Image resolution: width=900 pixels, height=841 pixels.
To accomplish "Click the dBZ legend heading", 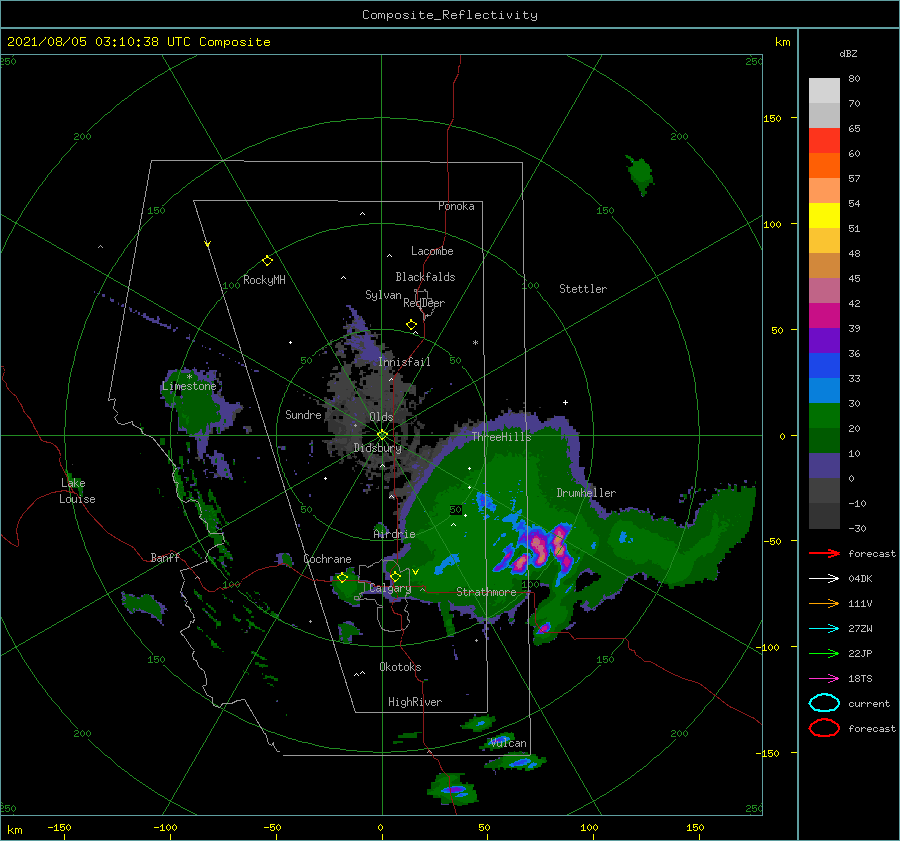I will [848, 54].
